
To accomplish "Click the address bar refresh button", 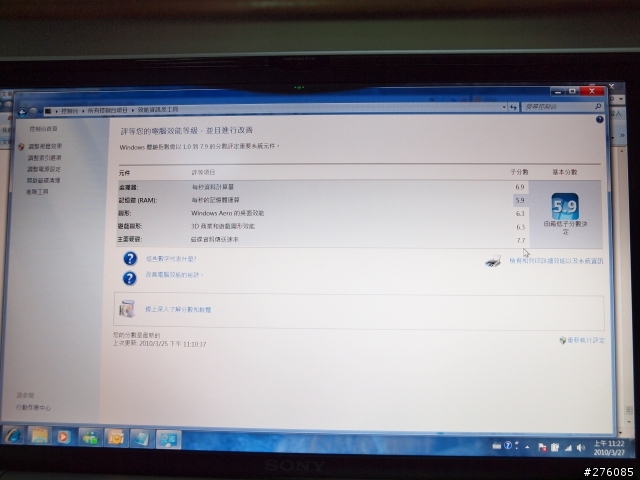I will tap(513, 107).
